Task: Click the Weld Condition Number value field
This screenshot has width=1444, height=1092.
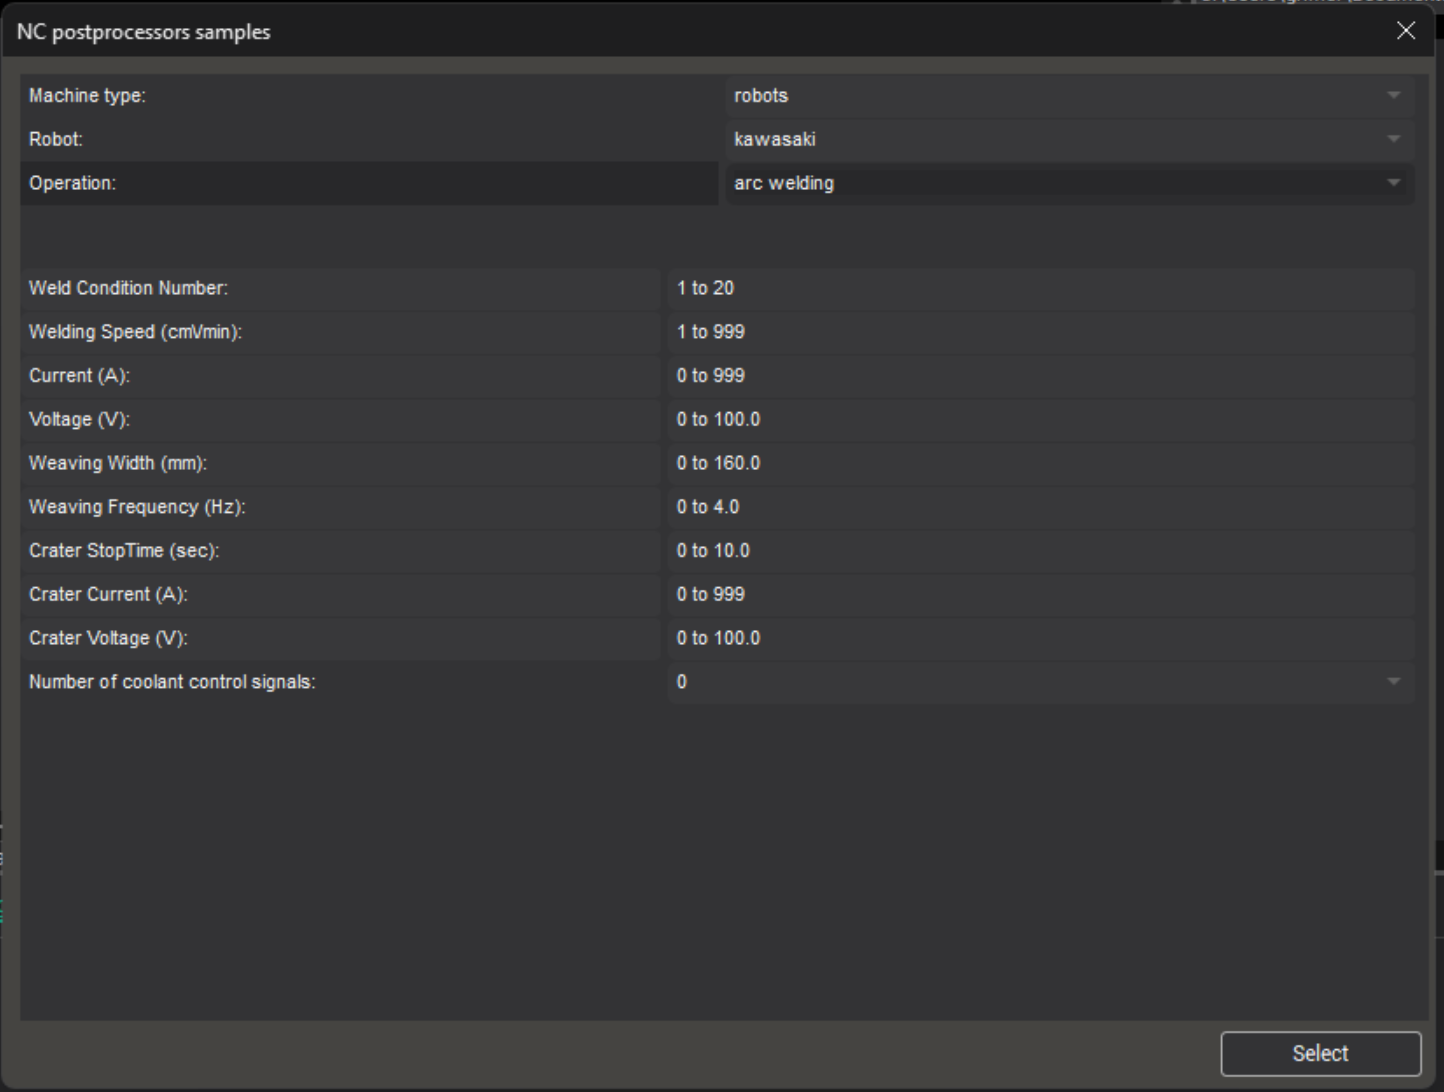Action: (x=1040, y=288)
